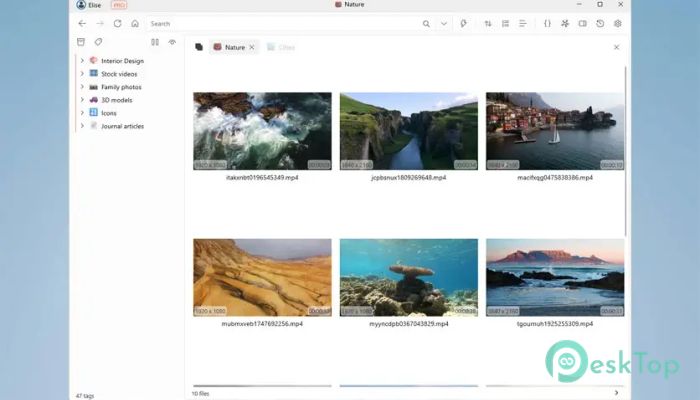Expand the Interior Design tag group
The width and height of the screenshot is (700, 400).
click(82, 60)
